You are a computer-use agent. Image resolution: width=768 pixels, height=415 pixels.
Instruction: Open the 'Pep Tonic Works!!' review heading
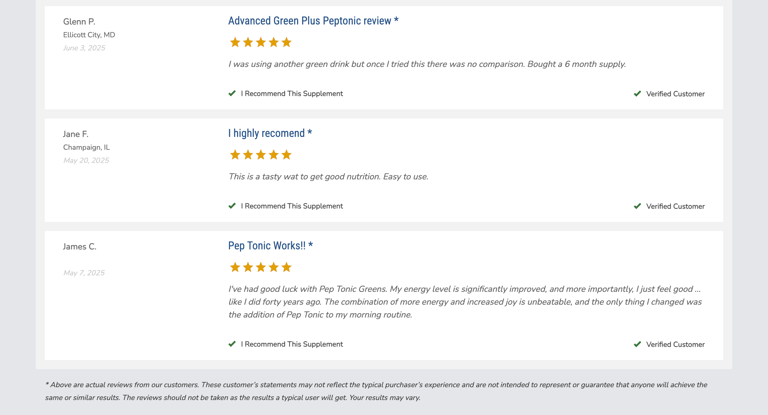pos(270,245)
